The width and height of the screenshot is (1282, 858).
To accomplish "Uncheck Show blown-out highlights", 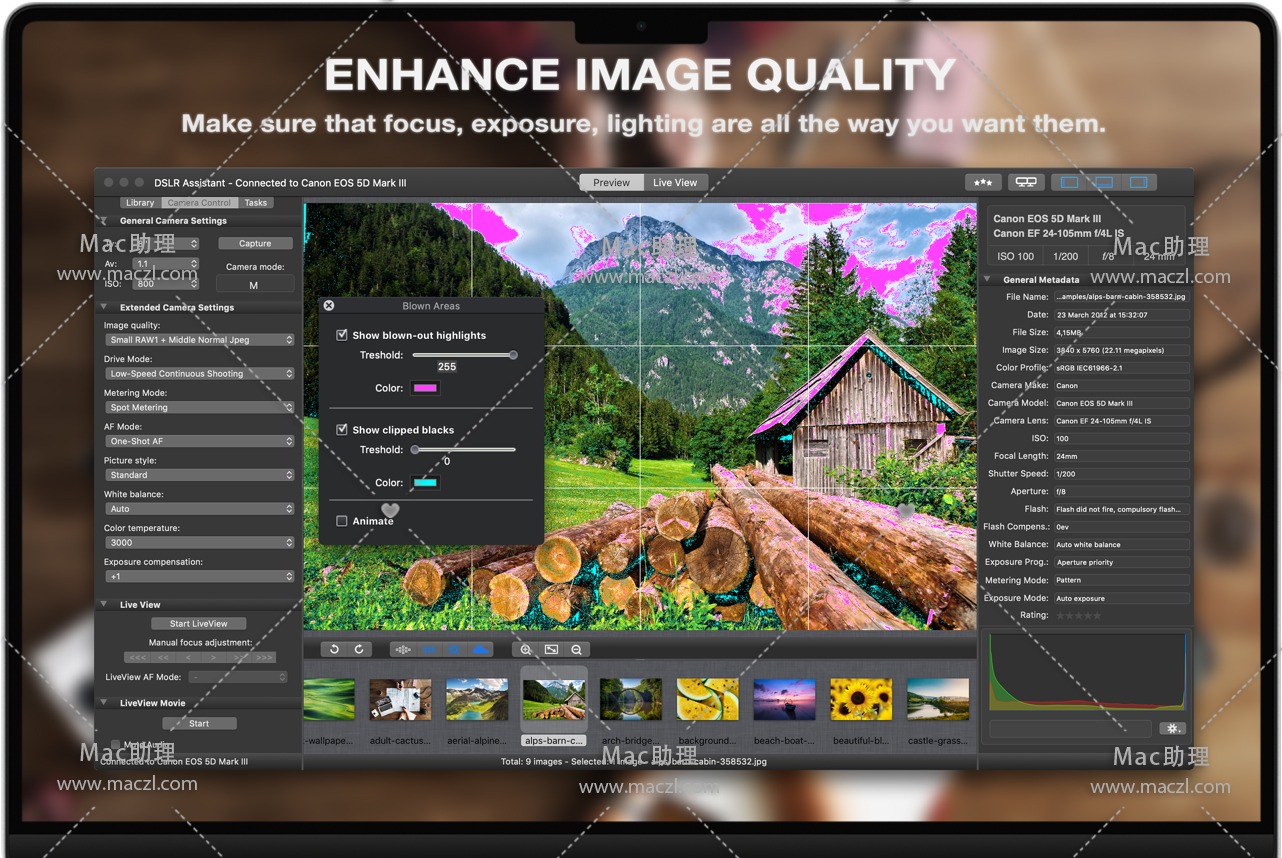I will [x=342, y=335].
